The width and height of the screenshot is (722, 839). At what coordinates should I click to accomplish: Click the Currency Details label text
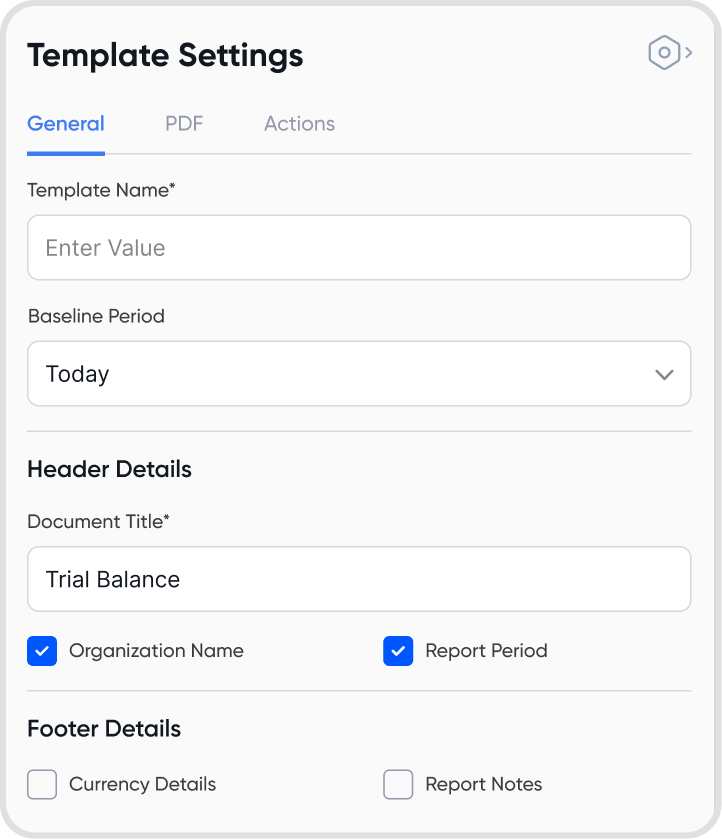coord(142,784)
